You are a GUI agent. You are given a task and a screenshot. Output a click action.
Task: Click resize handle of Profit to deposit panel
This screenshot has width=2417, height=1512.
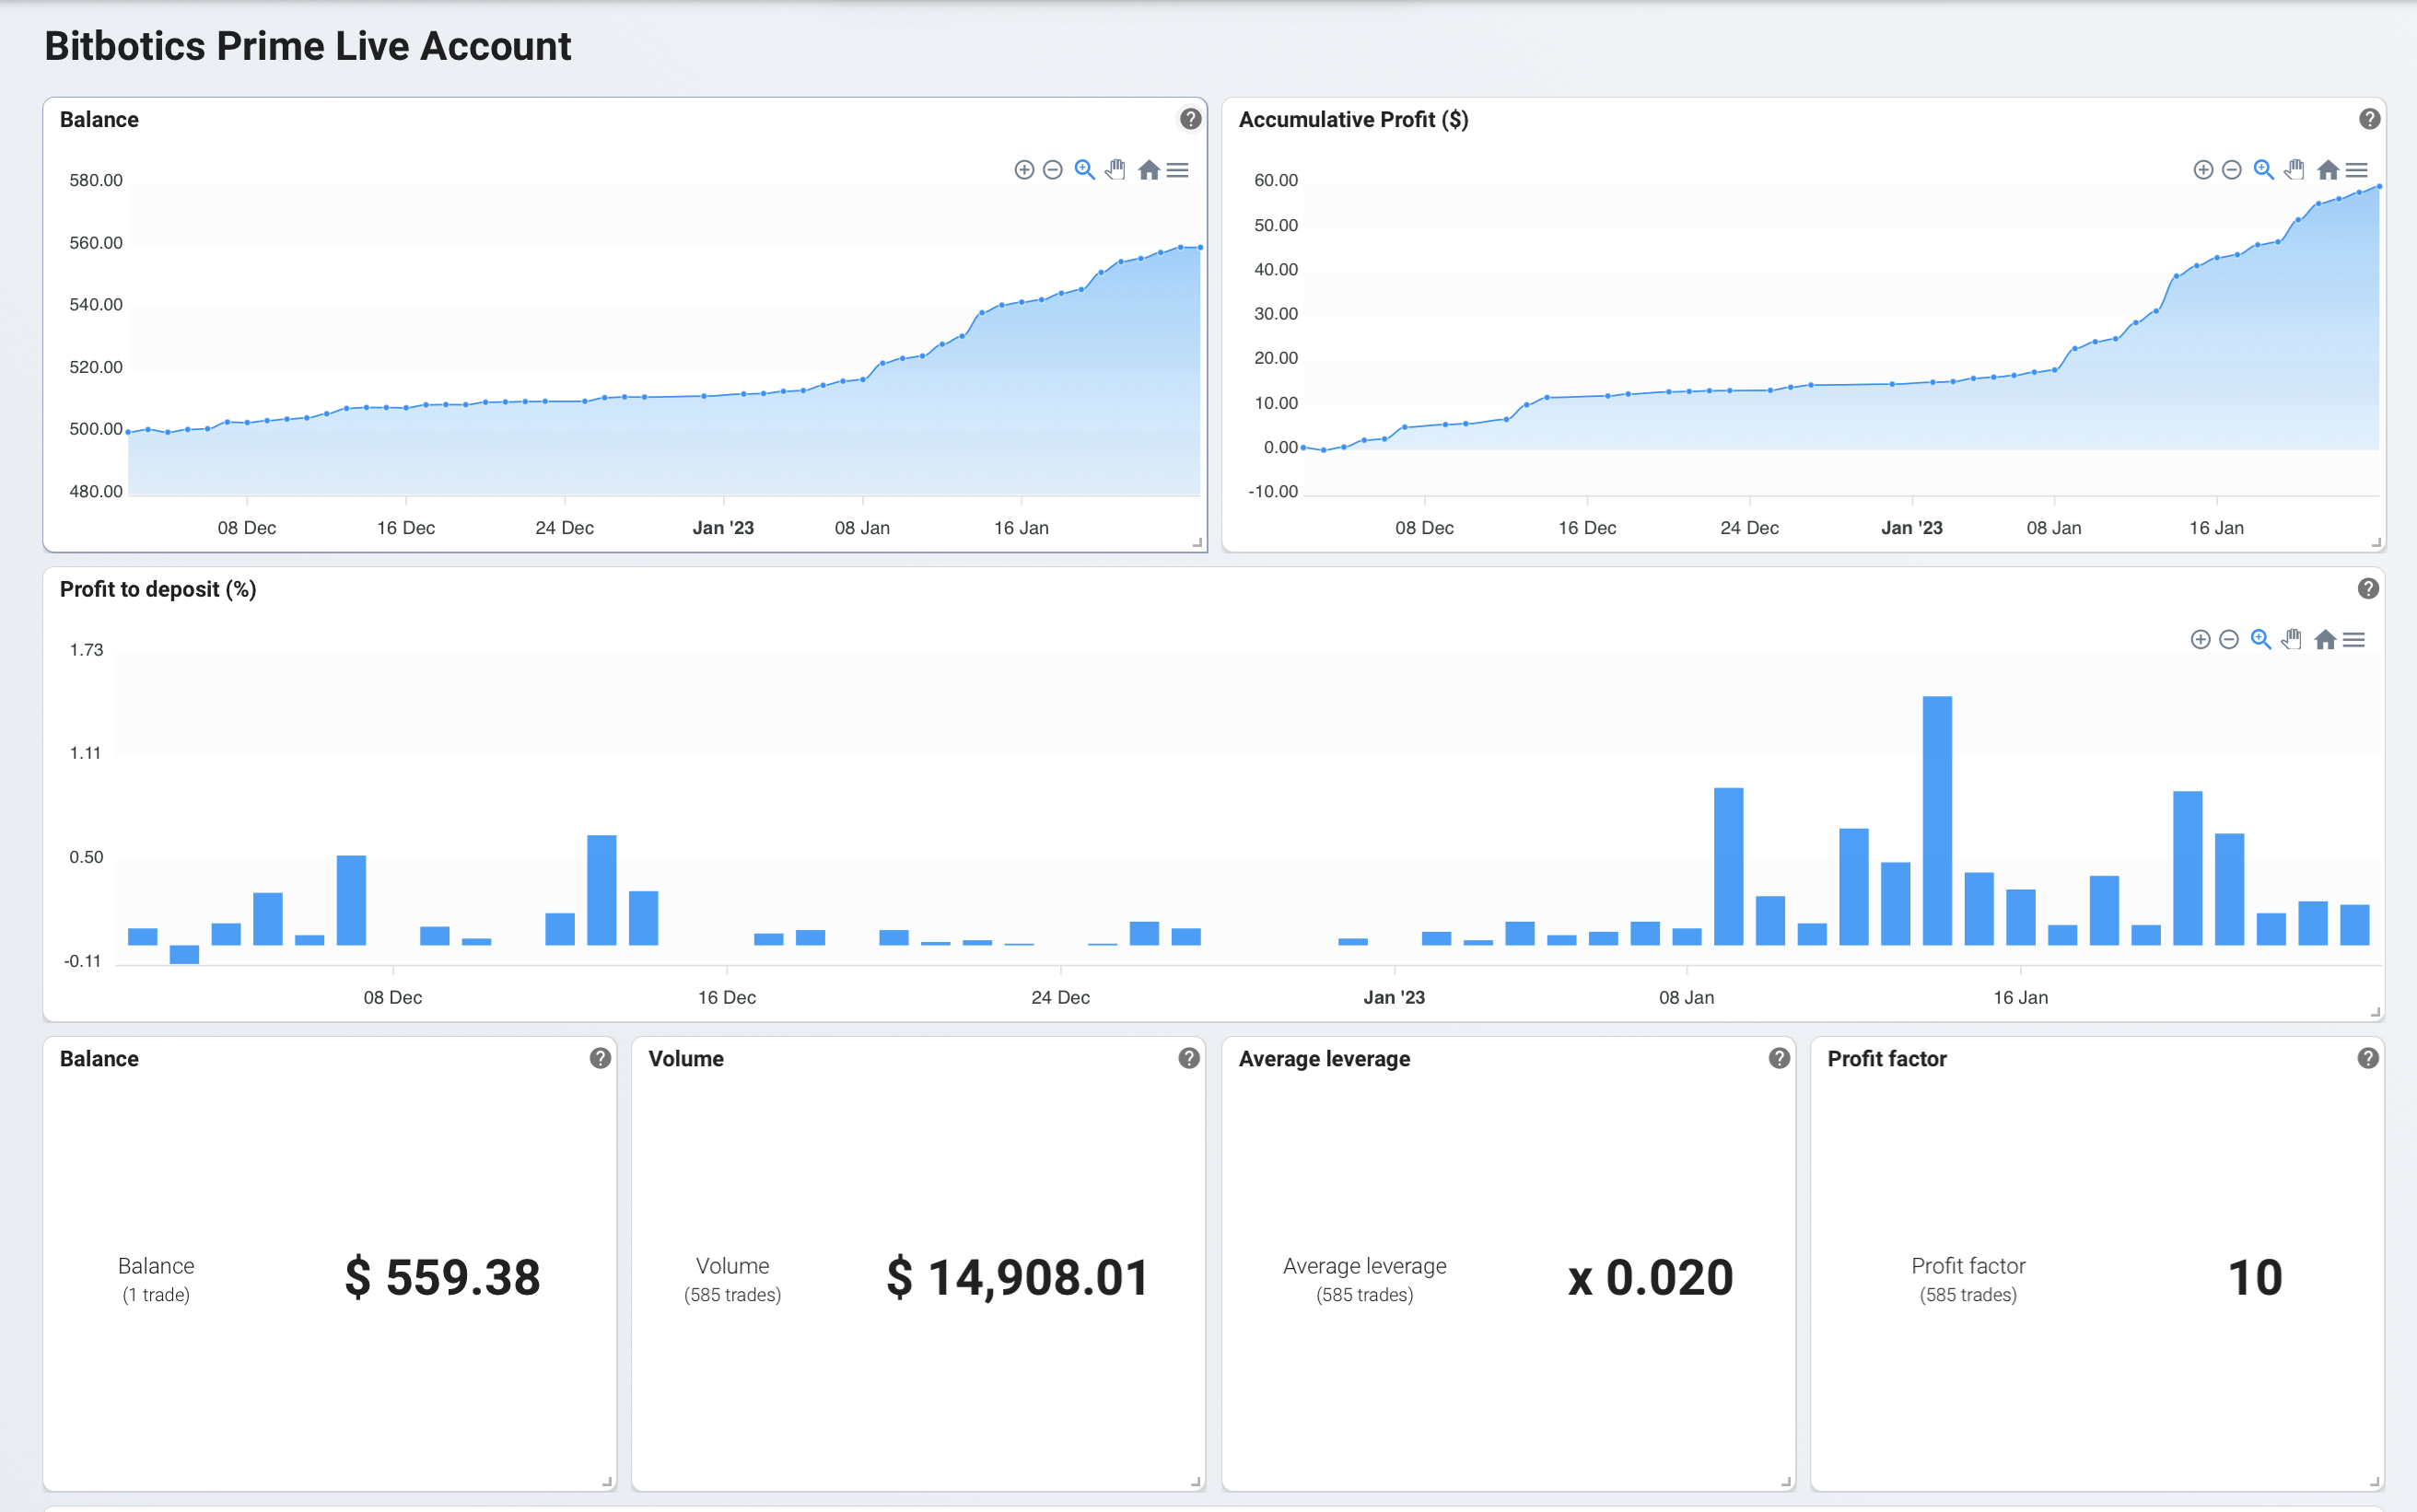tap(2375, 1012)
